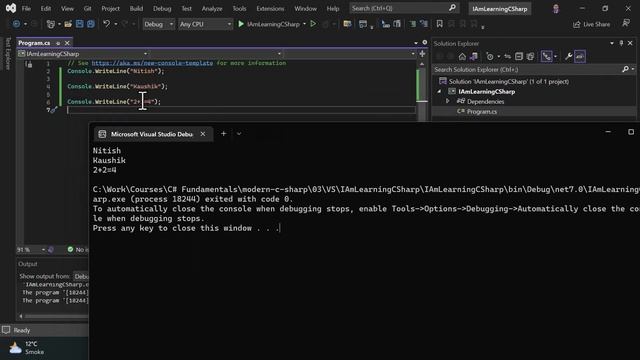Open the IAmLearningCSharp namespace dropdown in editor
This screenshot has width=640, height=360.
click(83, 54)
